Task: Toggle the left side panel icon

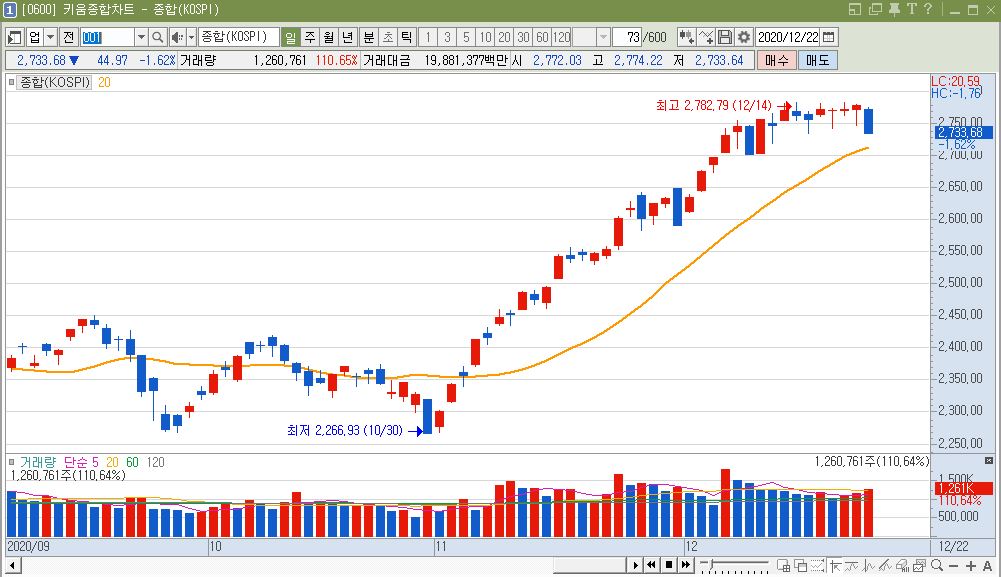Action: [x=14, y=37]
